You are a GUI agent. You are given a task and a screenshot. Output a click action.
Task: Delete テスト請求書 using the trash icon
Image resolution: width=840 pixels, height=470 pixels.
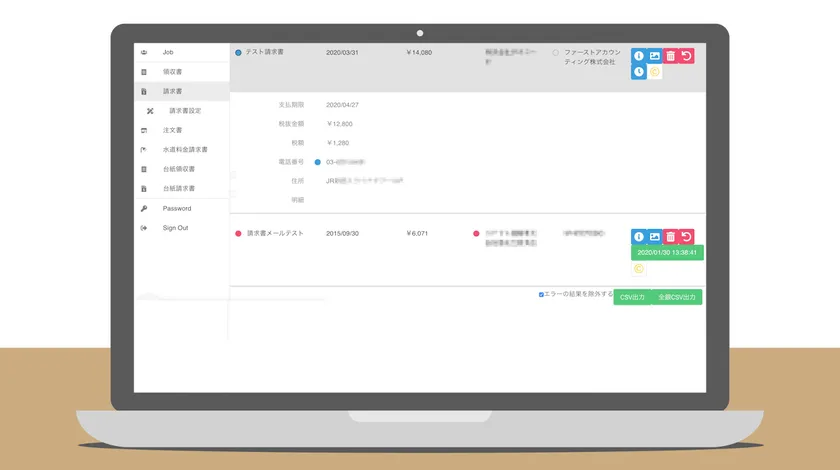(x=670, y=56)
